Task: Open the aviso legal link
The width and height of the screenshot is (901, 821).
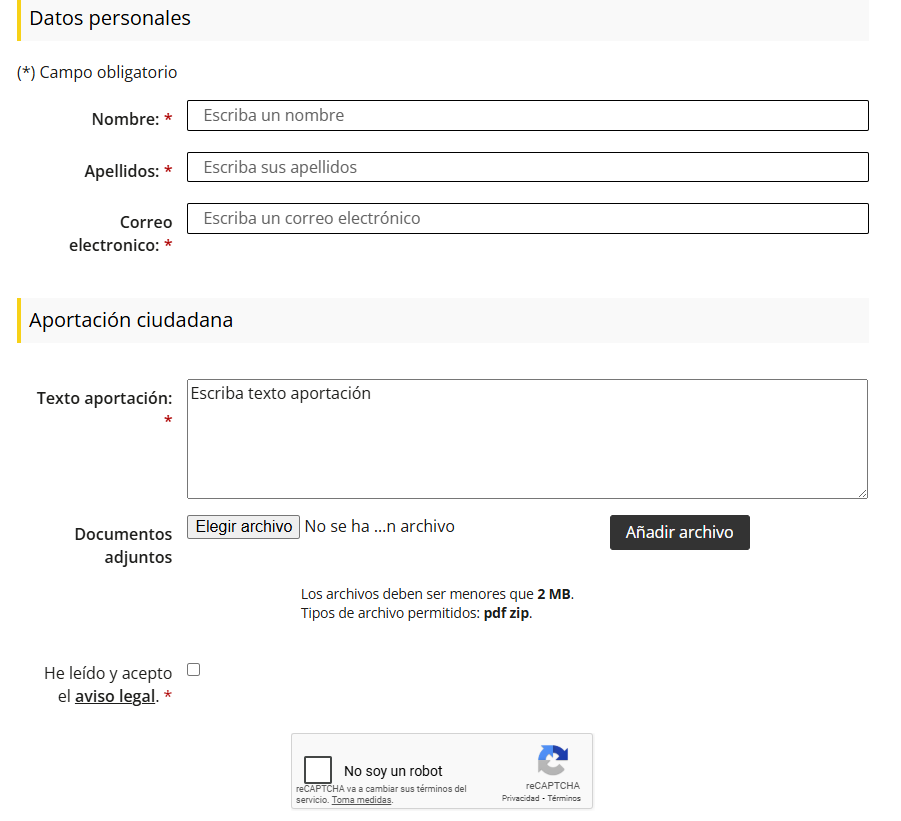Action: pyautogui.click(x=115, y=697)
